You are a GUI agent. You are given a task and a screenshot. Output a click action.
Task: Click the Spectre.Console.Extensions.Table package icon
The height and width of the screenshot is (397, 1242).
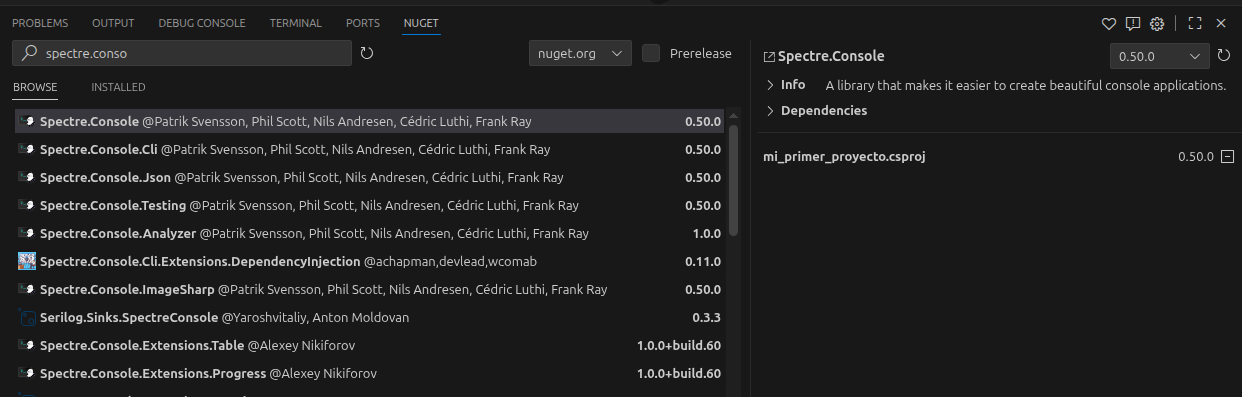(27, 346)
